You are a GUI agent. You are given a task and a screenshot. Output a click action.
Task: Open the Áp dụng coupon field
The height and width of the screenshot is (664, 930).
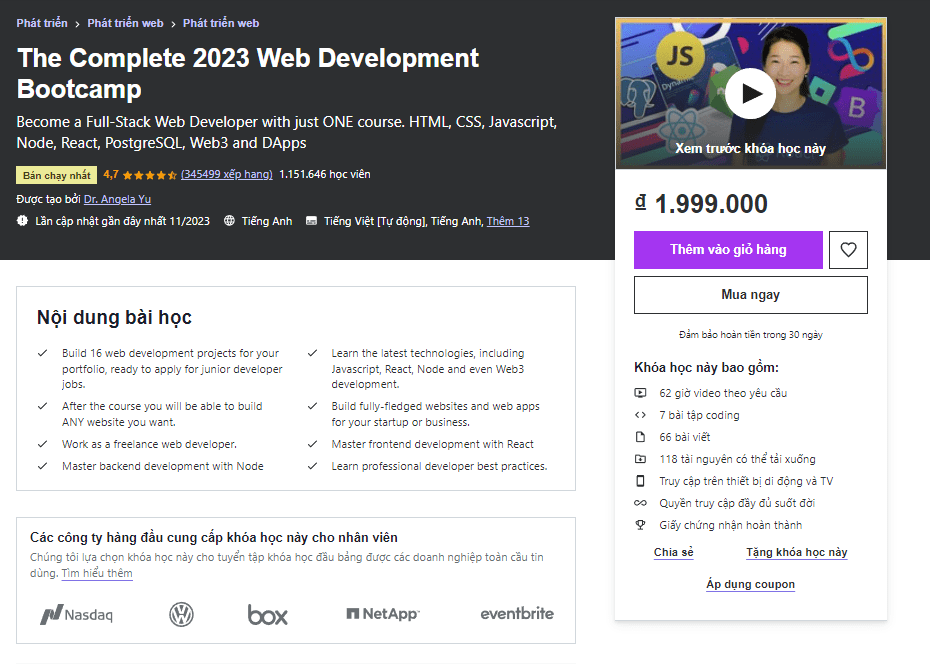point(750,584)
